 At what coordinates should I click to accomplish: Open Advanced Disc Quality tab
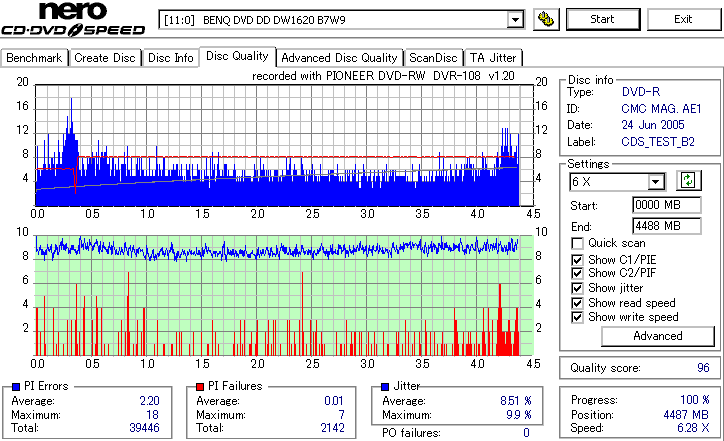click(x=339, y=58)
